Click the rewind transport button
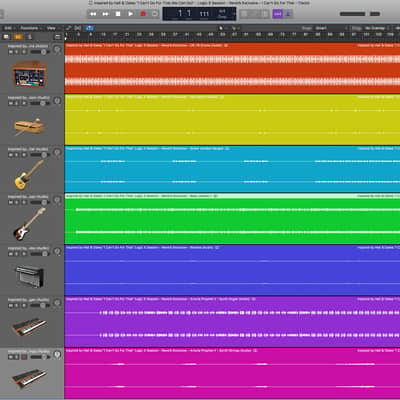Screen dimensions: 400x400 [x=93, y=14]
